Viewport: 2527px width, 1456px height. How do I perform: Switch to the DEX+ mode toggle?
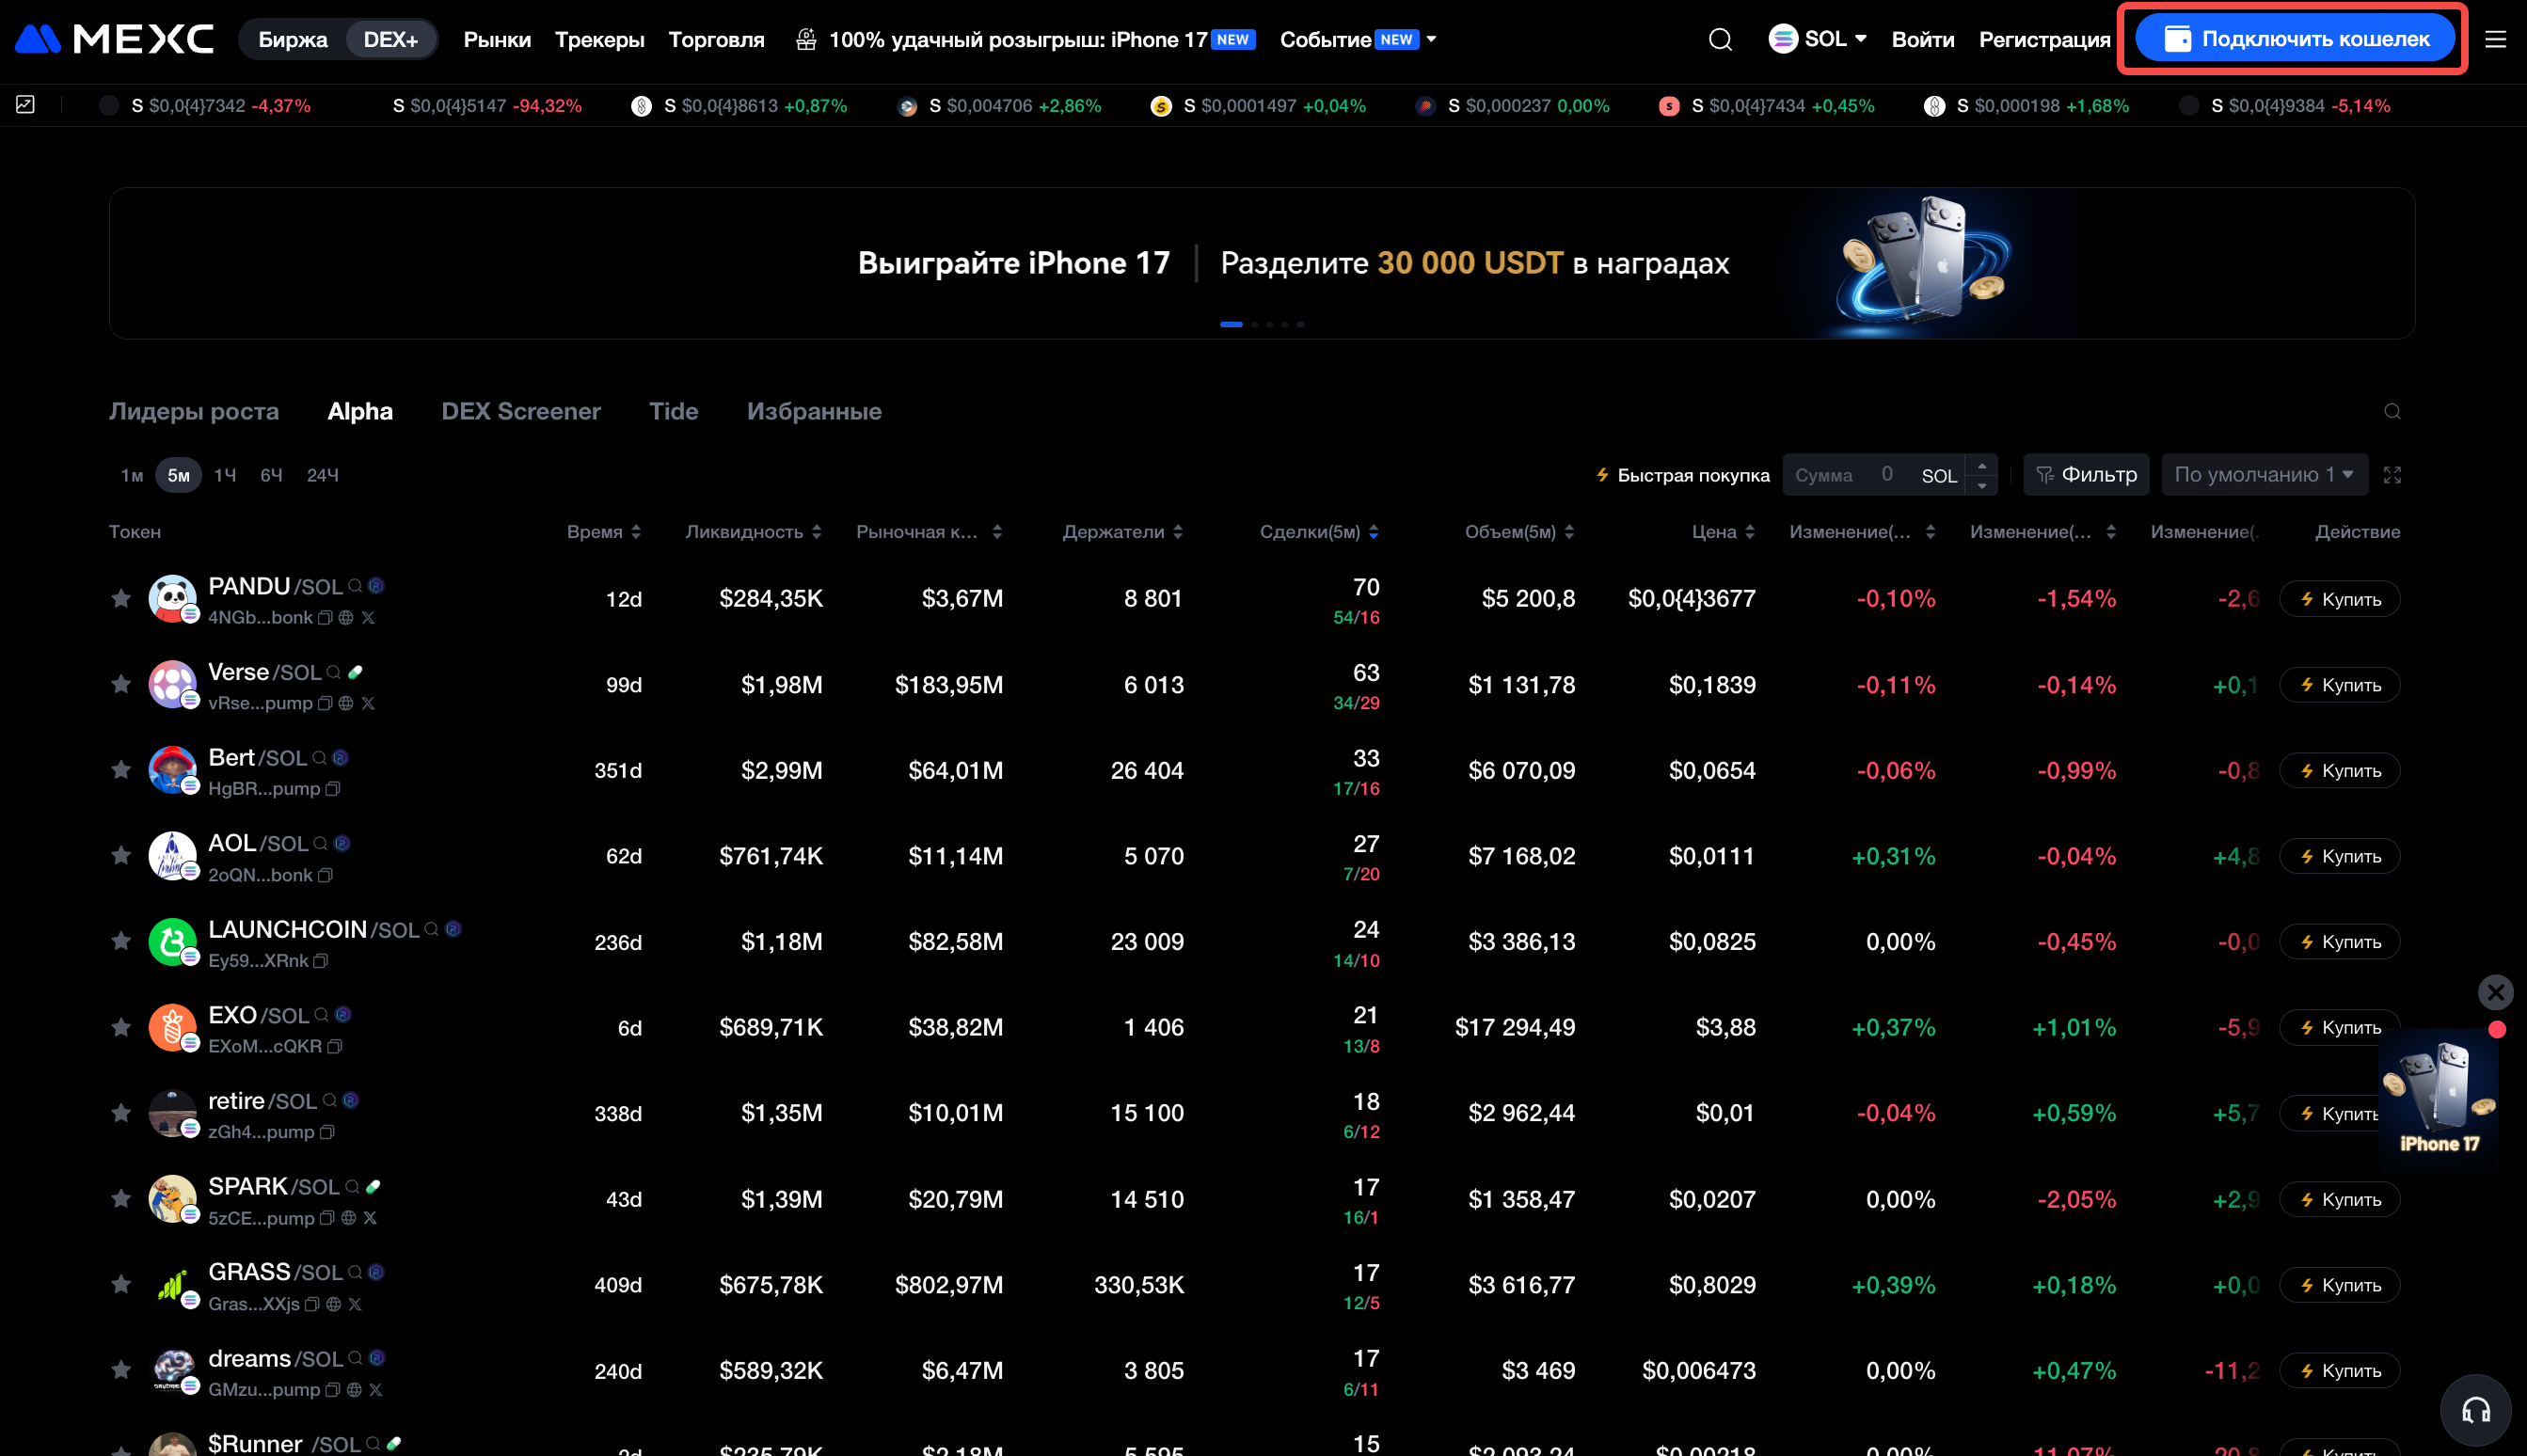click(390, 40)
